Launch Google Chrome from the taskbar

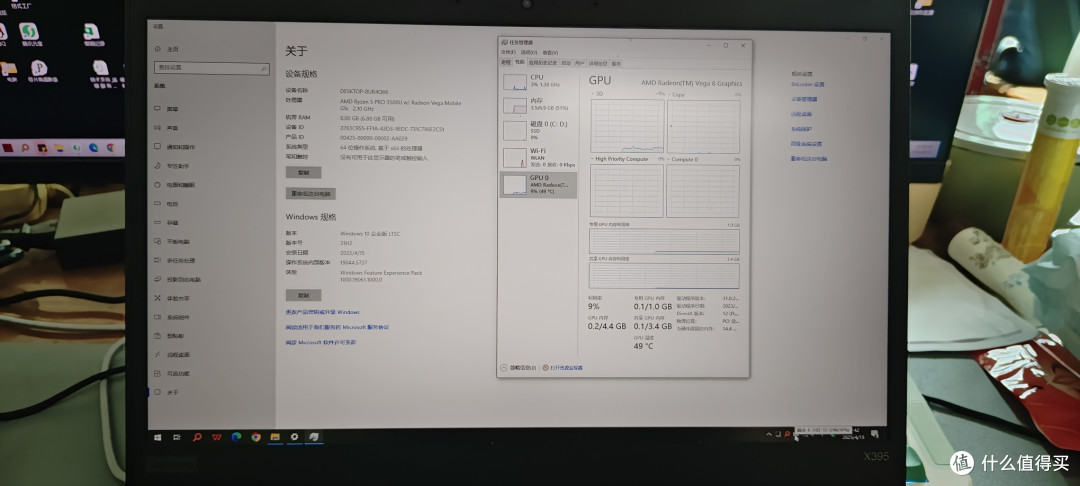(x=256, y=436)
